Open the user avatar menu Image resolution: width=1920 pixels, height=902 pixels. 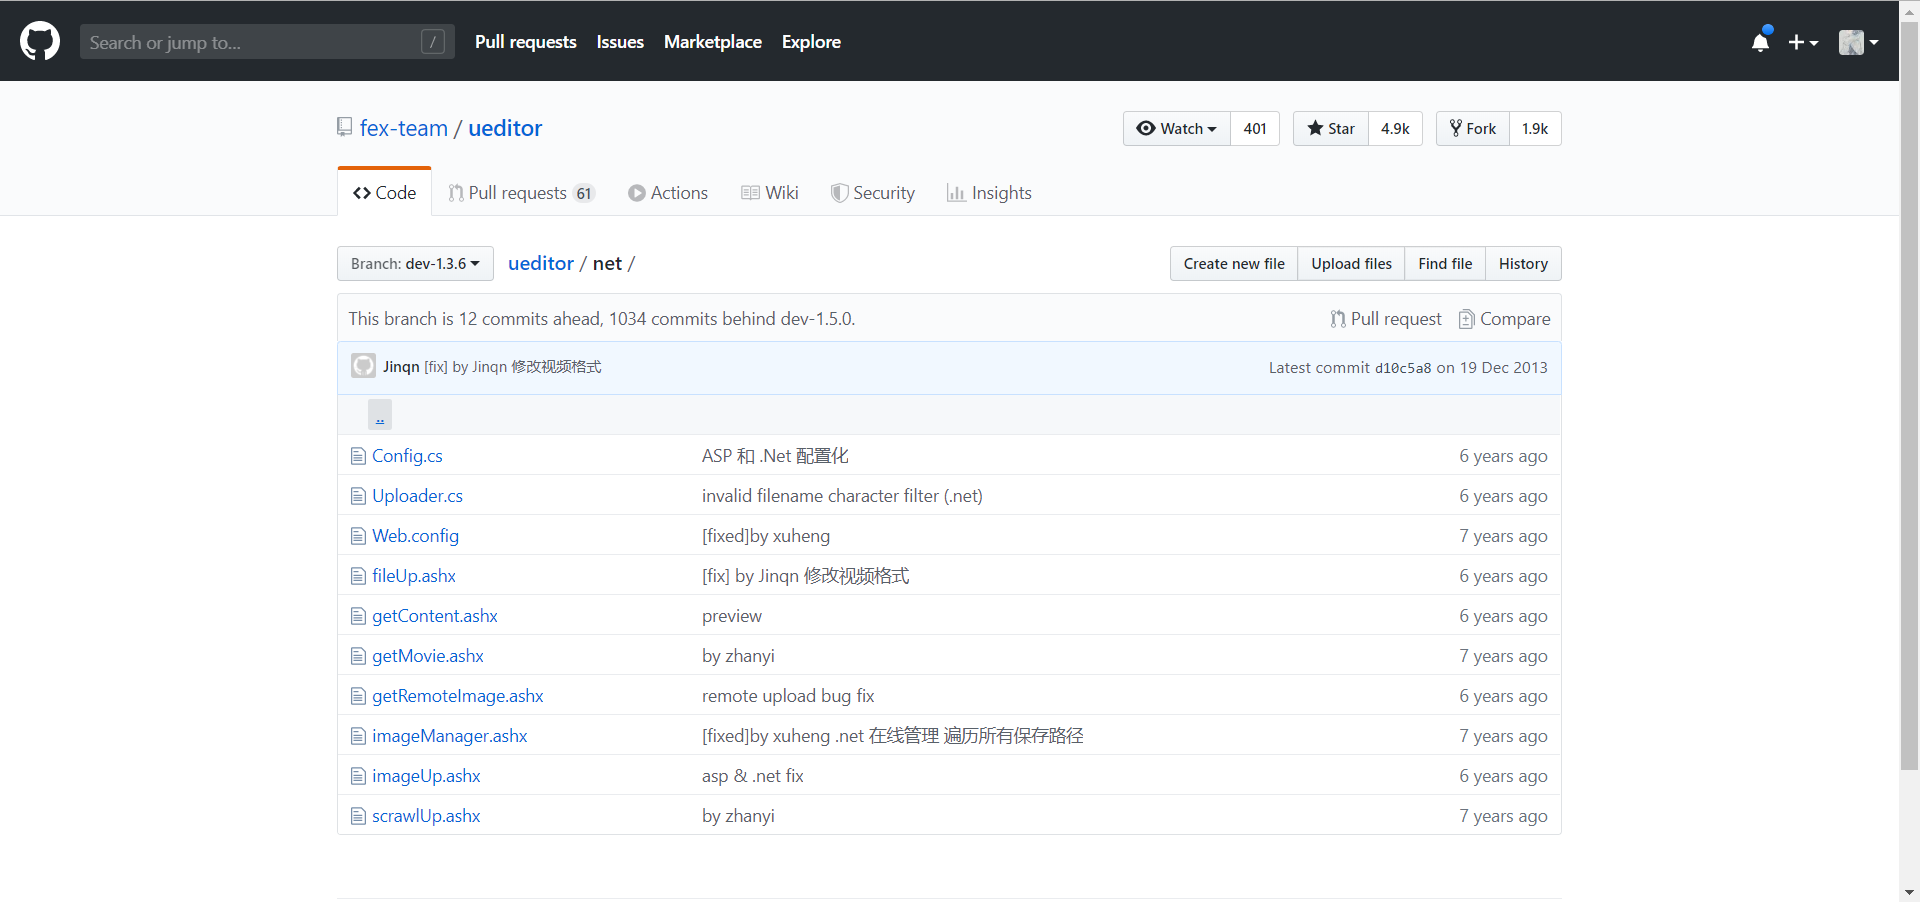pyautogui.click(x=1858, y=42)
